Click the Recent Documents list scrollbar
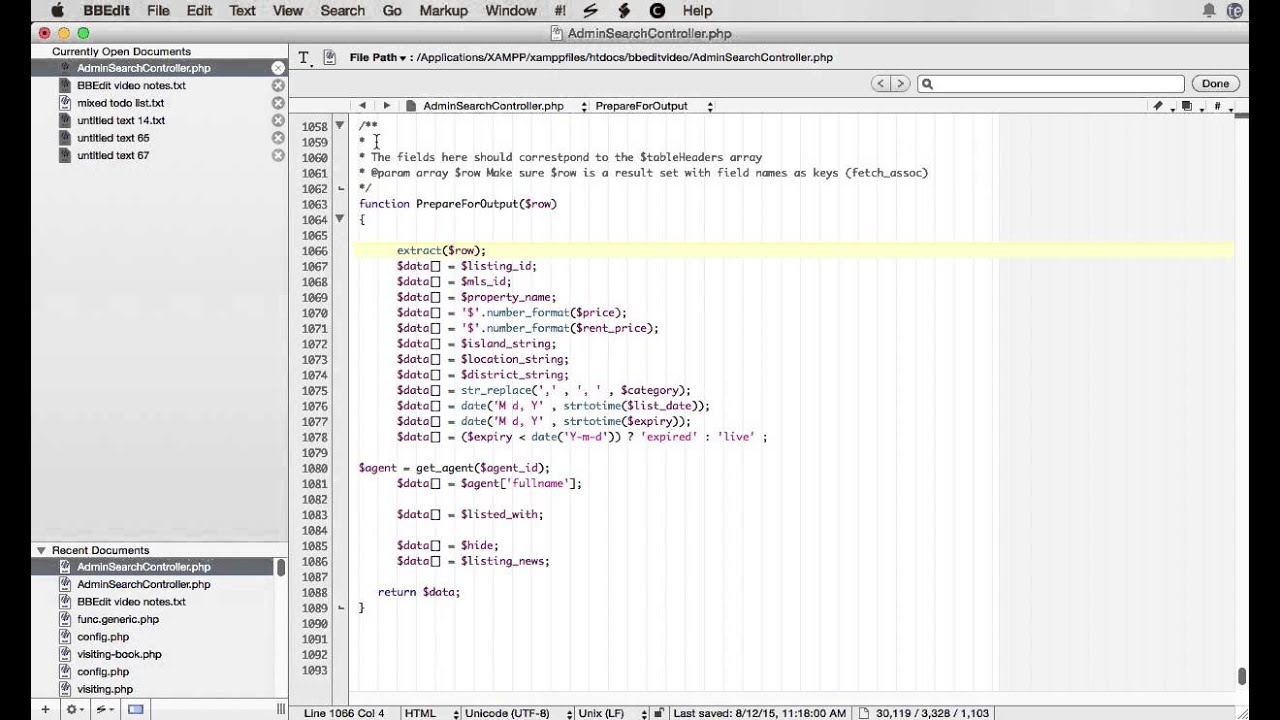Viewport: 1280px width, 720px height. point(281,567)
